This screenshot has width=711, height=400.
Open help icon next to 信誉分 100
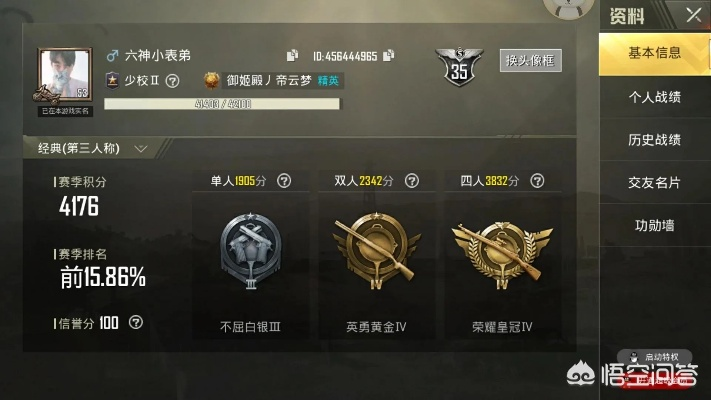[136, 322]
